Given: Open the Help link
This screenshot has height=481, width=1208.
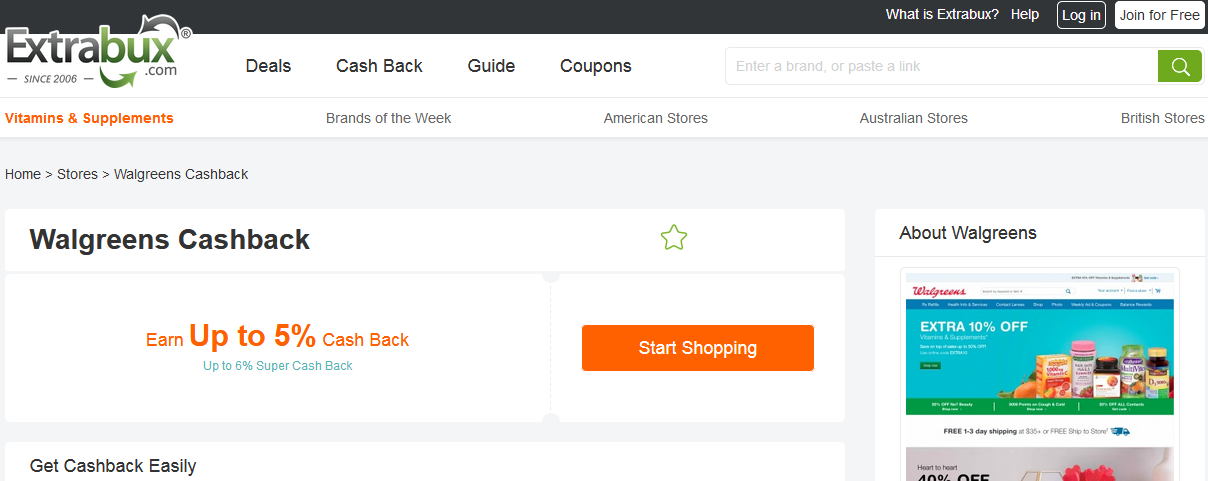Looking at the screenshot, I should (1025, 15).
